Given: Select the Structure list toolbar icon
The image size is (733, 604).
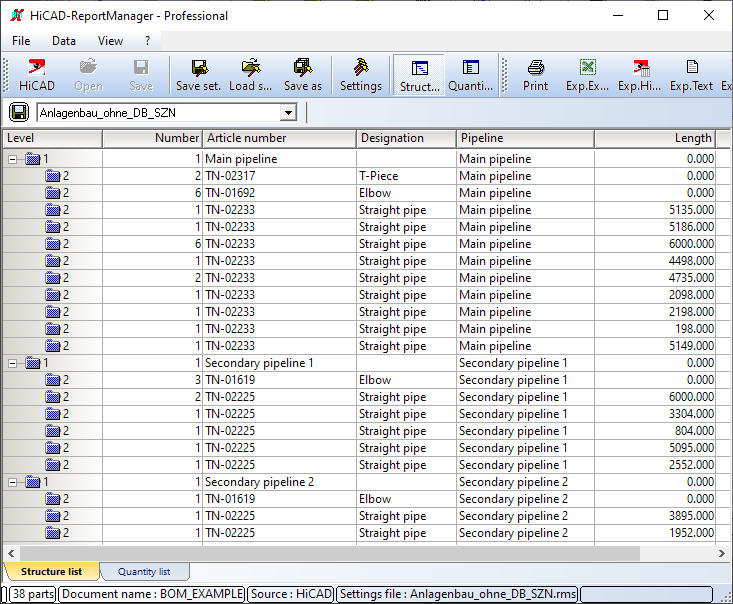Looking at the screenshot, I should (x=419, y=68).
